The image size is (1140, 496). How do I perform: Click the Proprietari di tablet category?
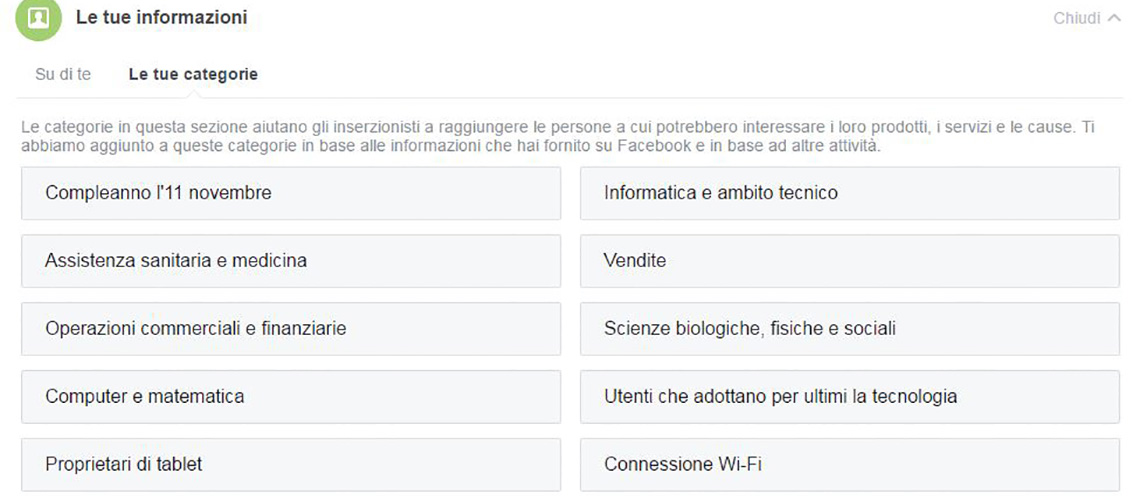[x=291, y=464]
